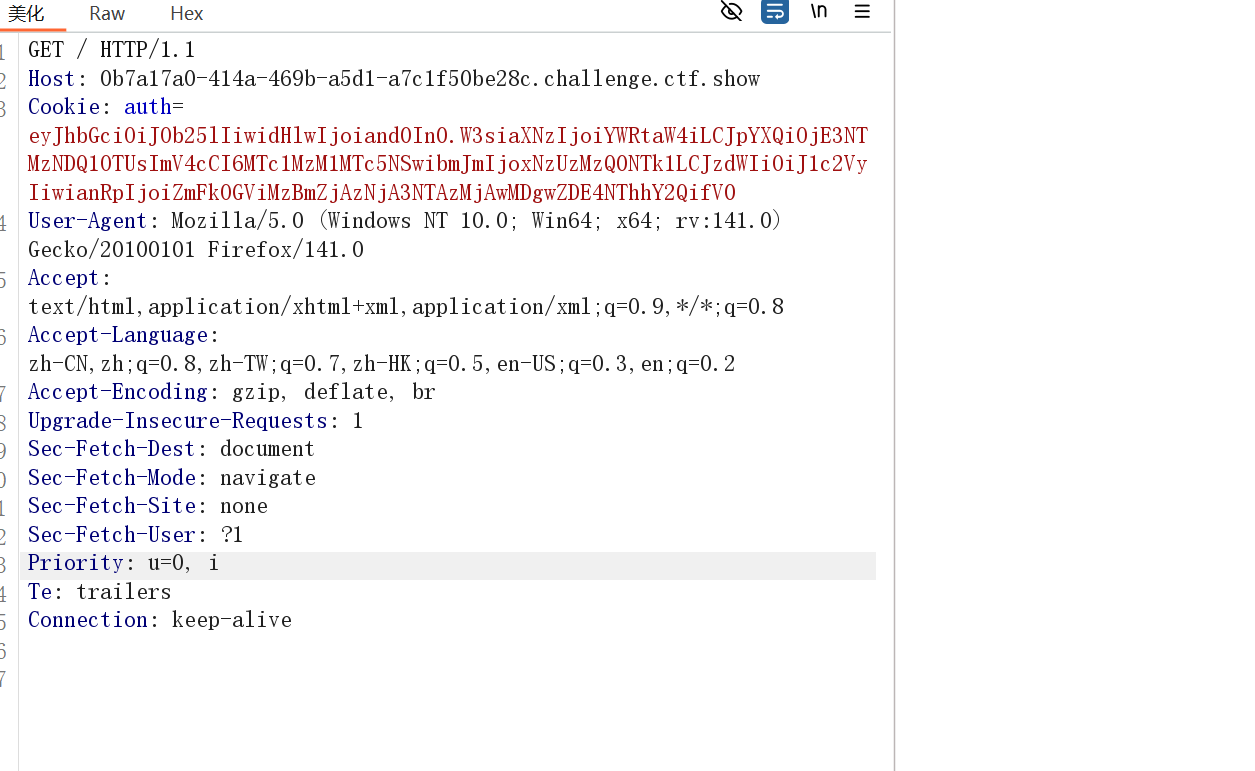Click the Connection: keep-alive line
This screenshot has width=1255, height=771.
pyautogui.click(x=159, y=619)
